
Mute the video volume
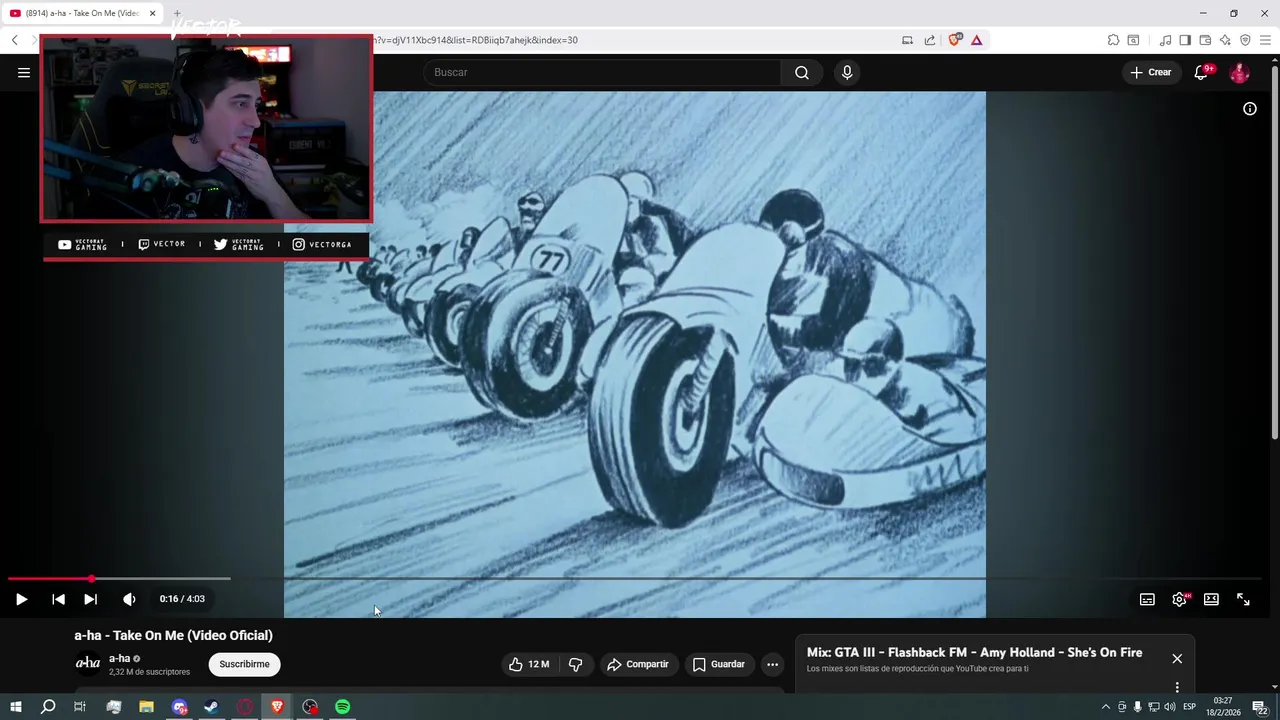[x=129, y=599]
